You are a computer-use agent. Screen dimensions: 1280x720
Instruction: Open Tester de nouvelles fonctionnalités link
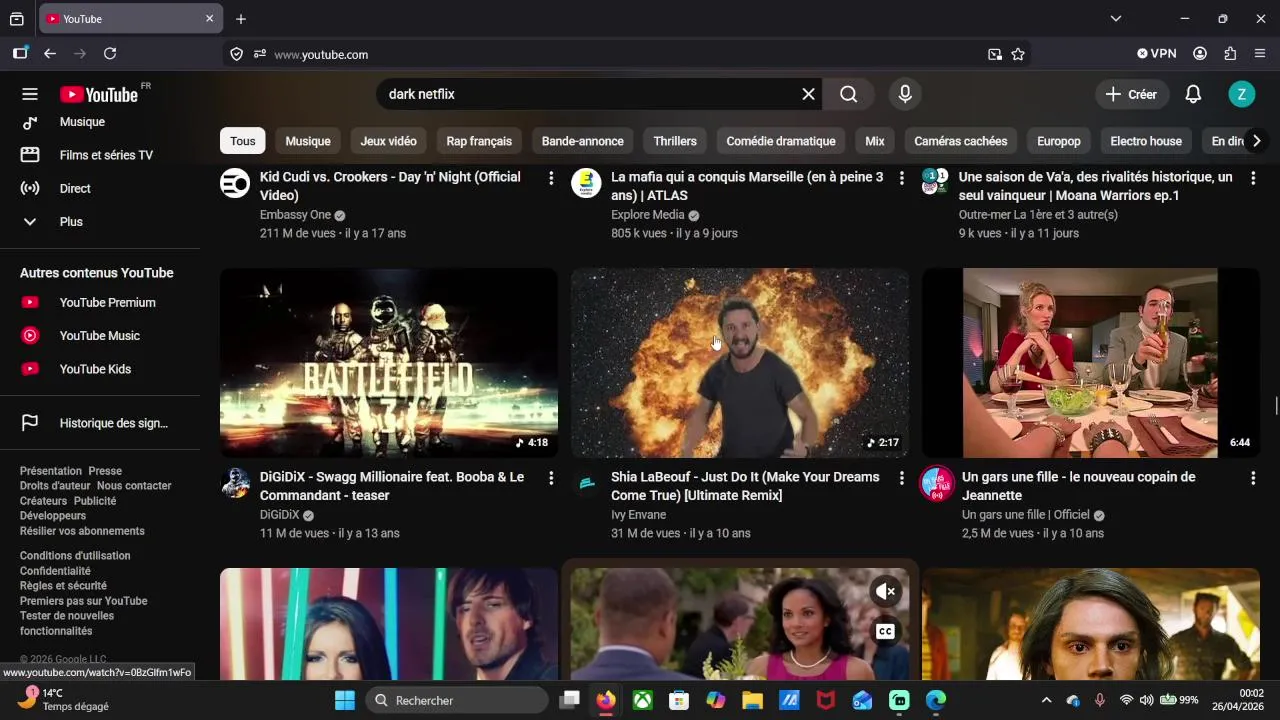[67, 624]
